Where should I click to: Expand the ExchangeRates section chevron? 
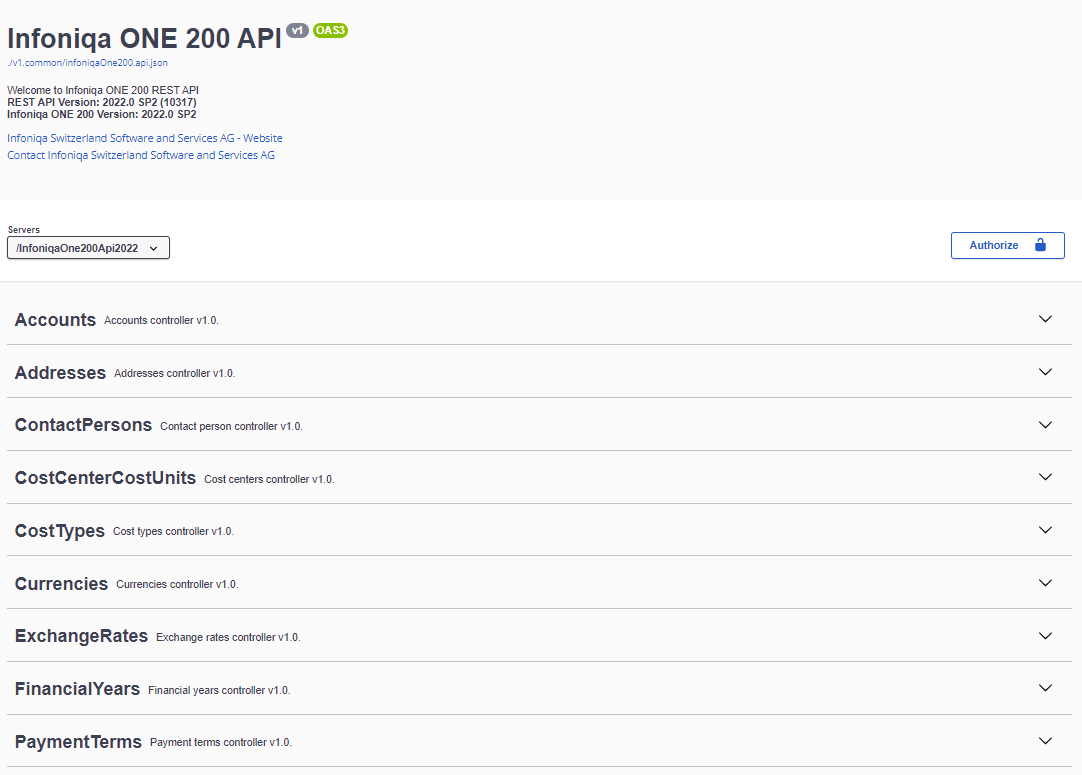click(1045, 636)
